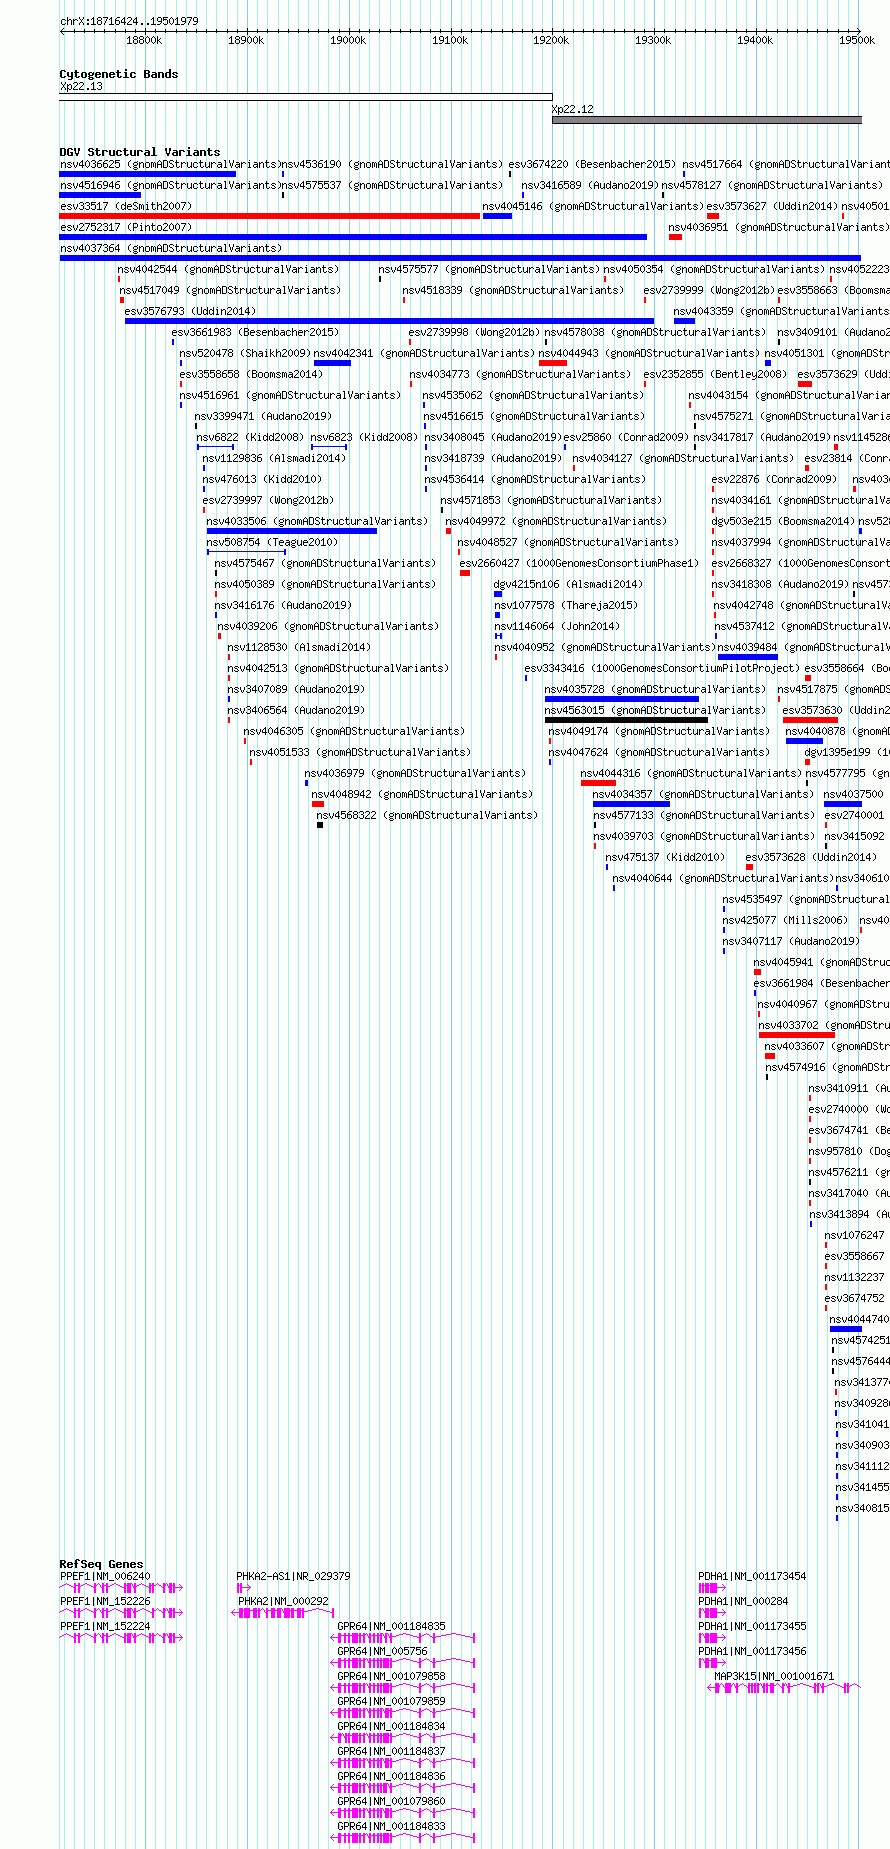890x1849 pixels.
Task: Select the DGV Structural Variants track title
Action: (x=140, y=152)
